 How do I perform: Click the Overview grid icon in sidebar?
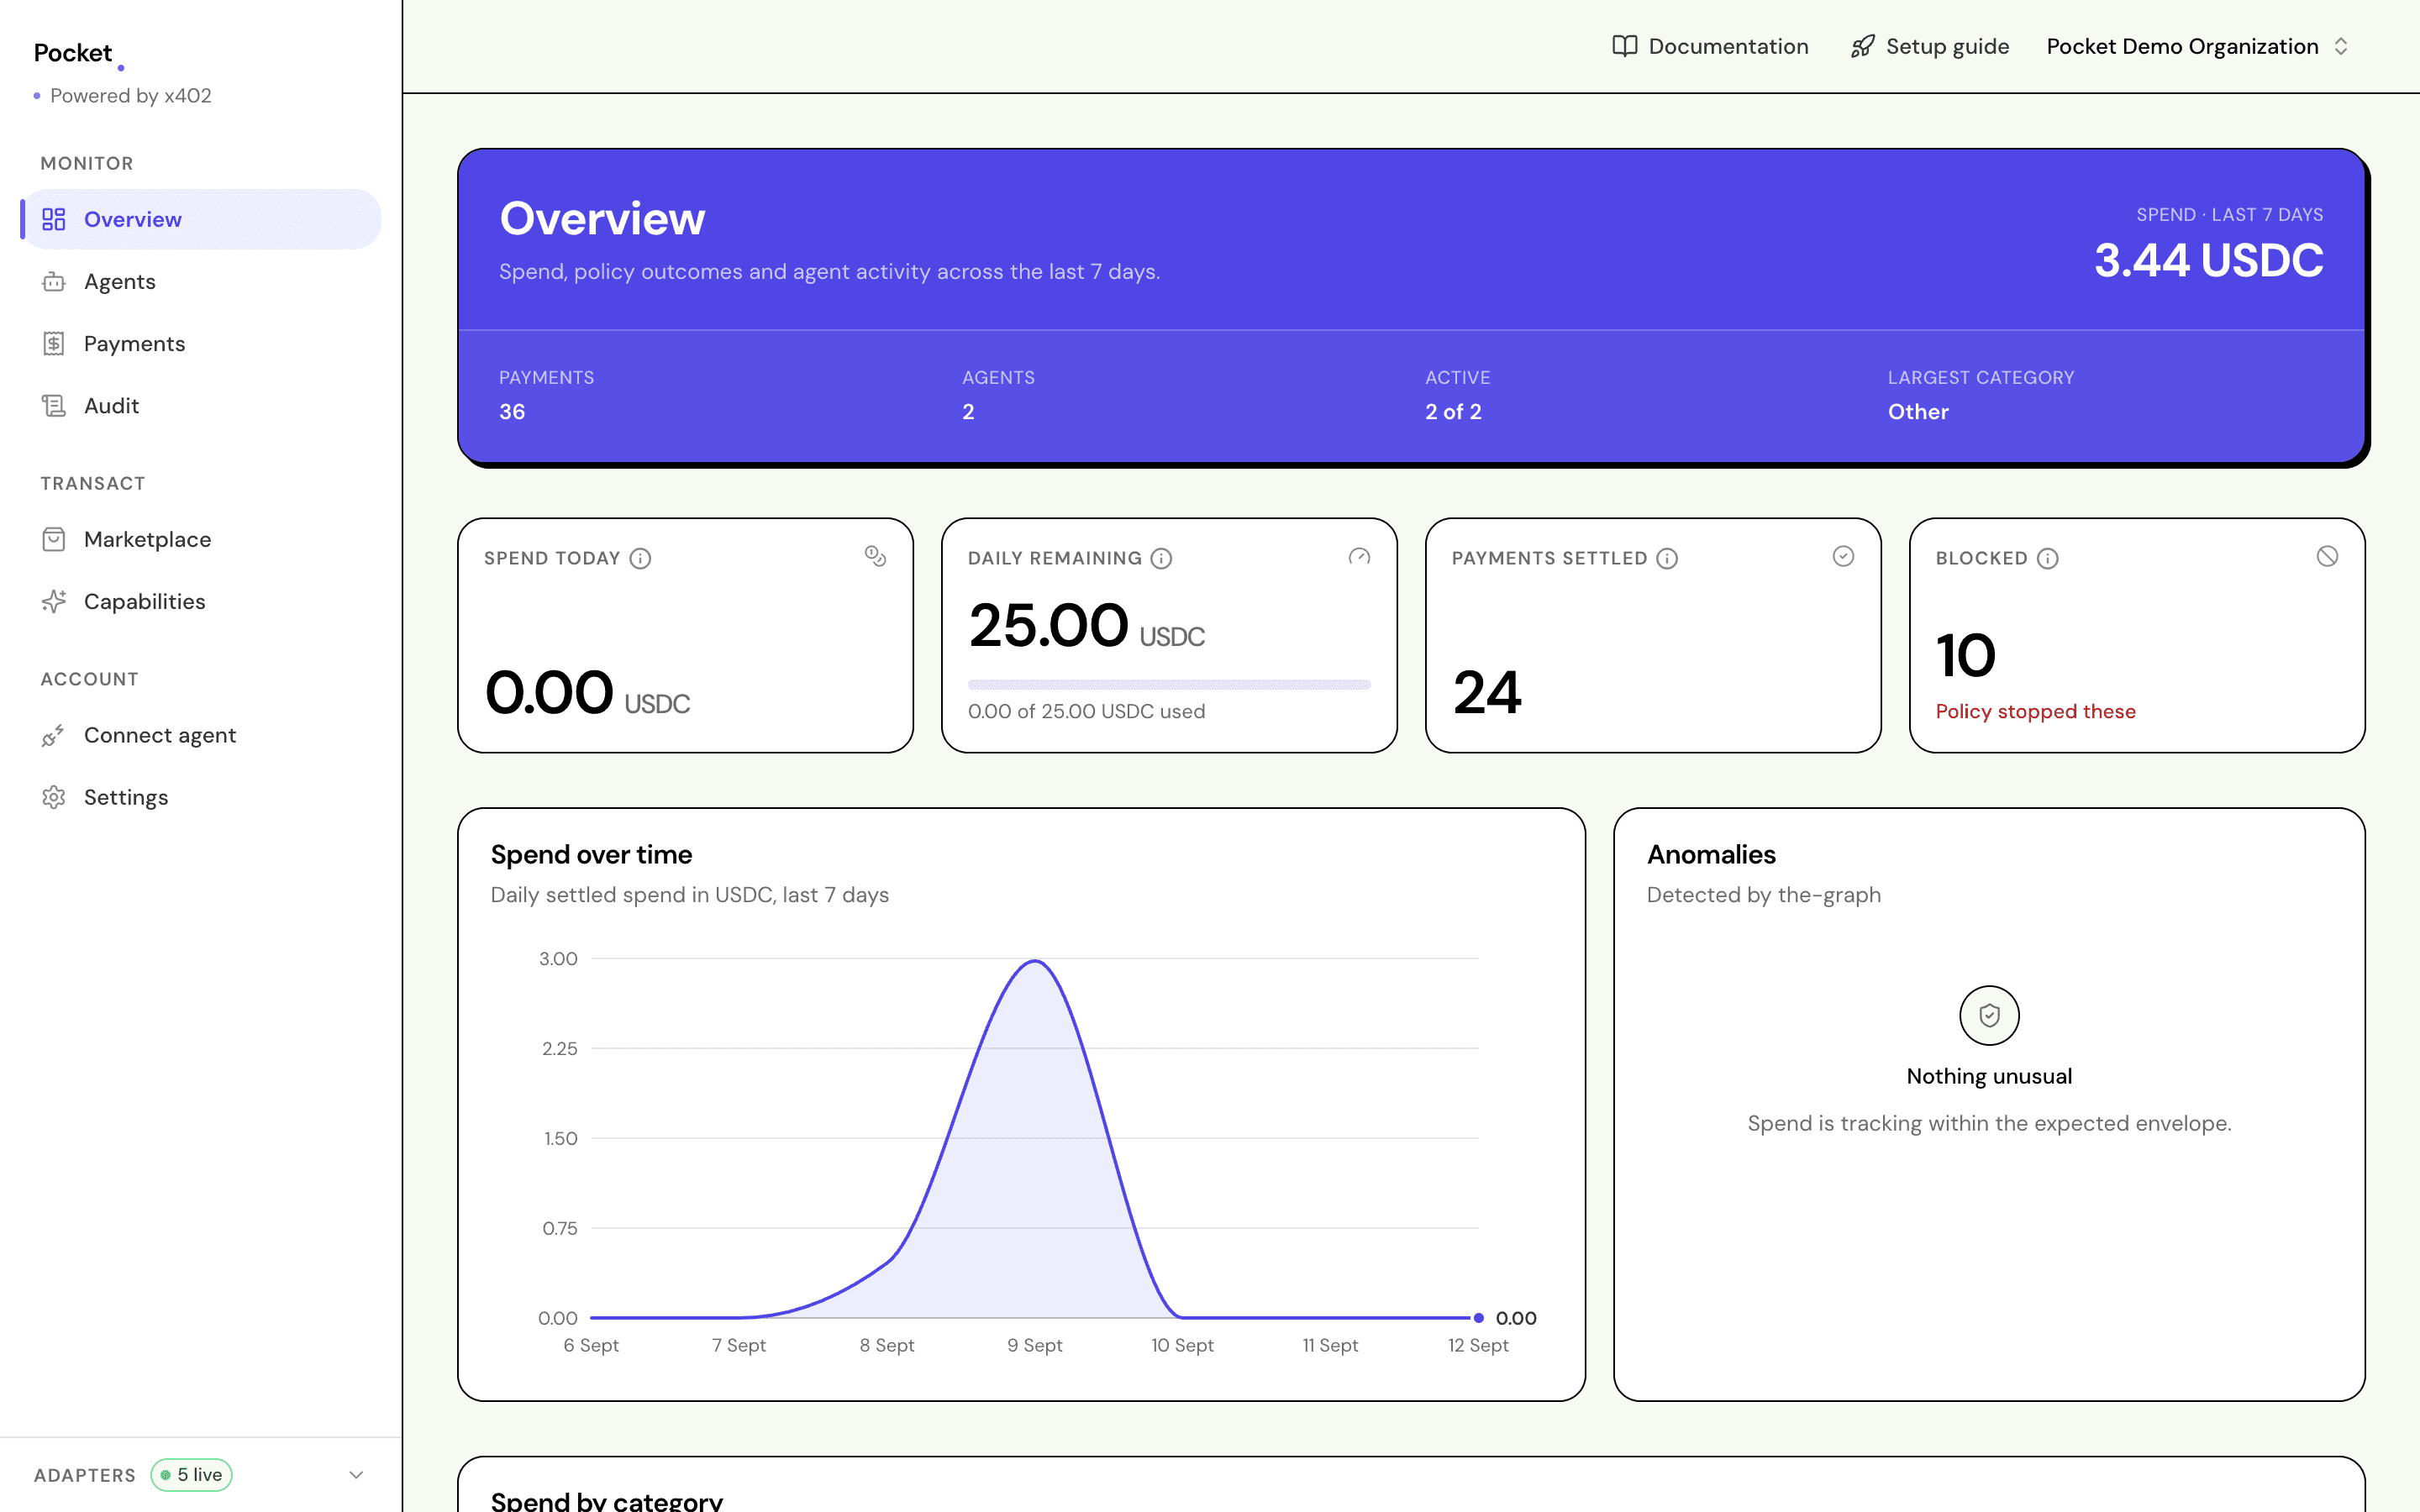coord(54,219)
